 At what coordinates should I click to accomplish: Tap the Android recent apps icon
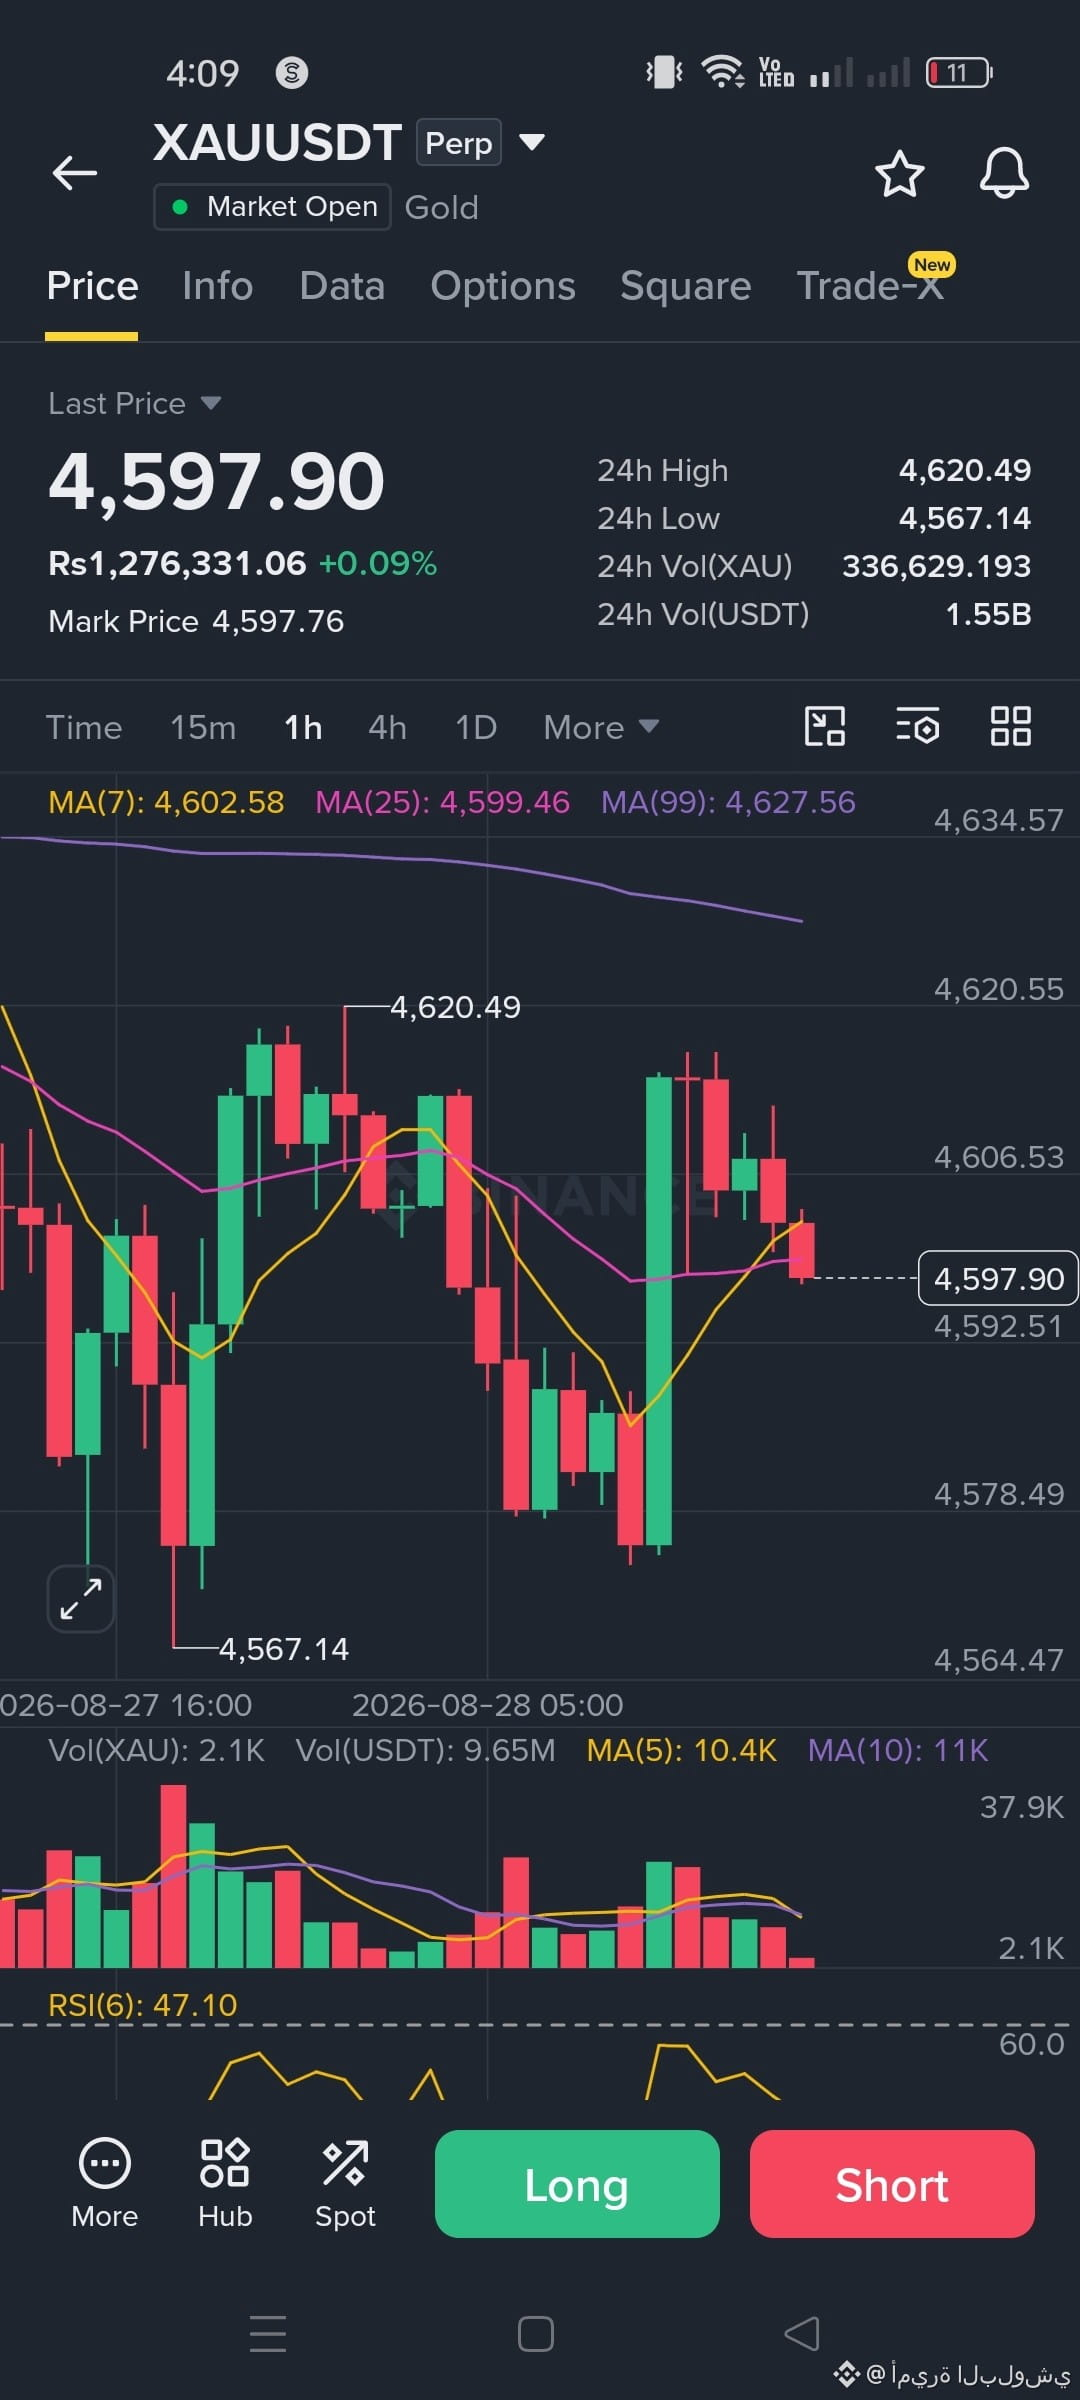click(268, 2334)
